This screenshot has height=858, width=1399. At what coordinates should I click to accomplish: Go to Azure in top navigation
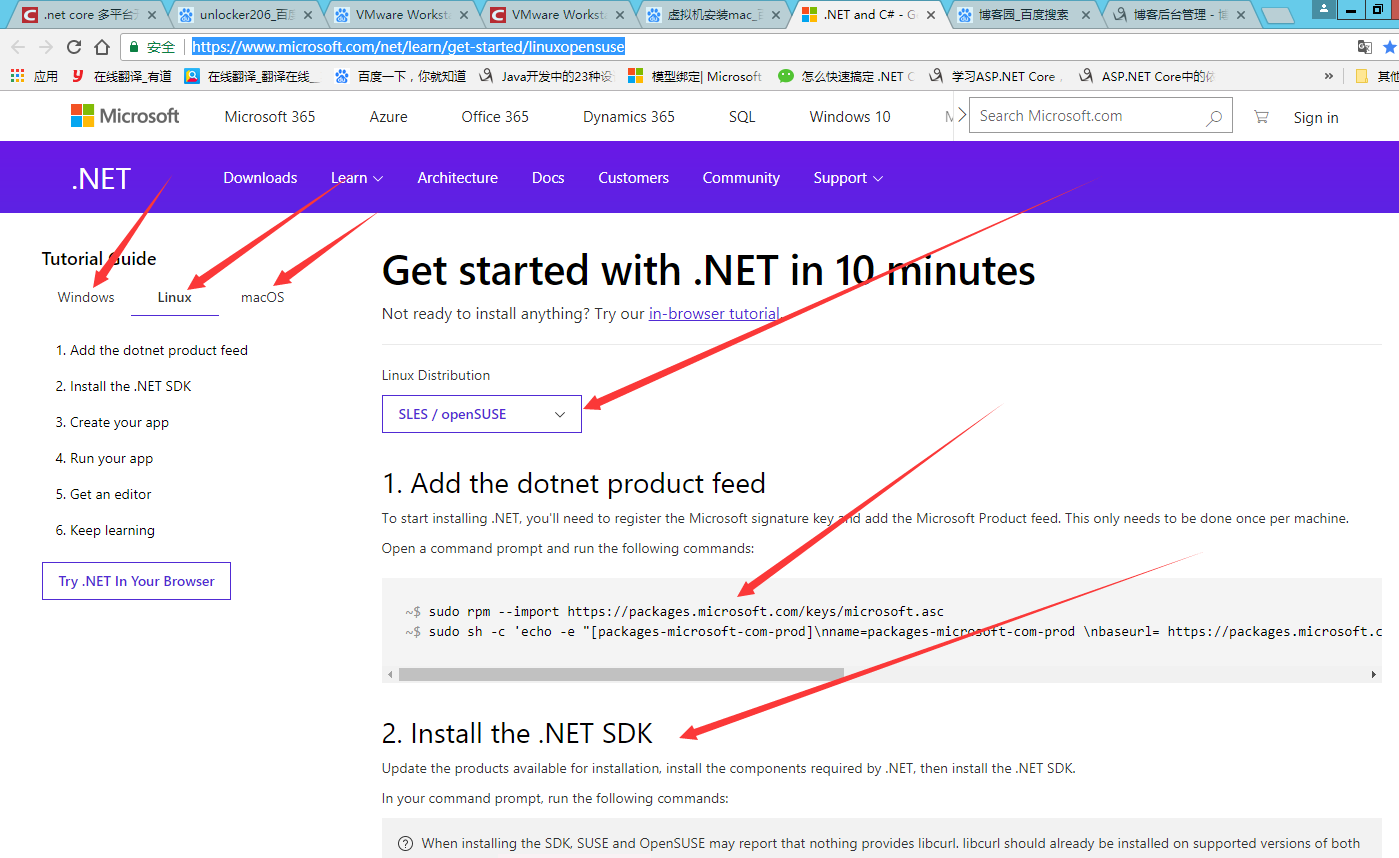click(x=389, y=117)
